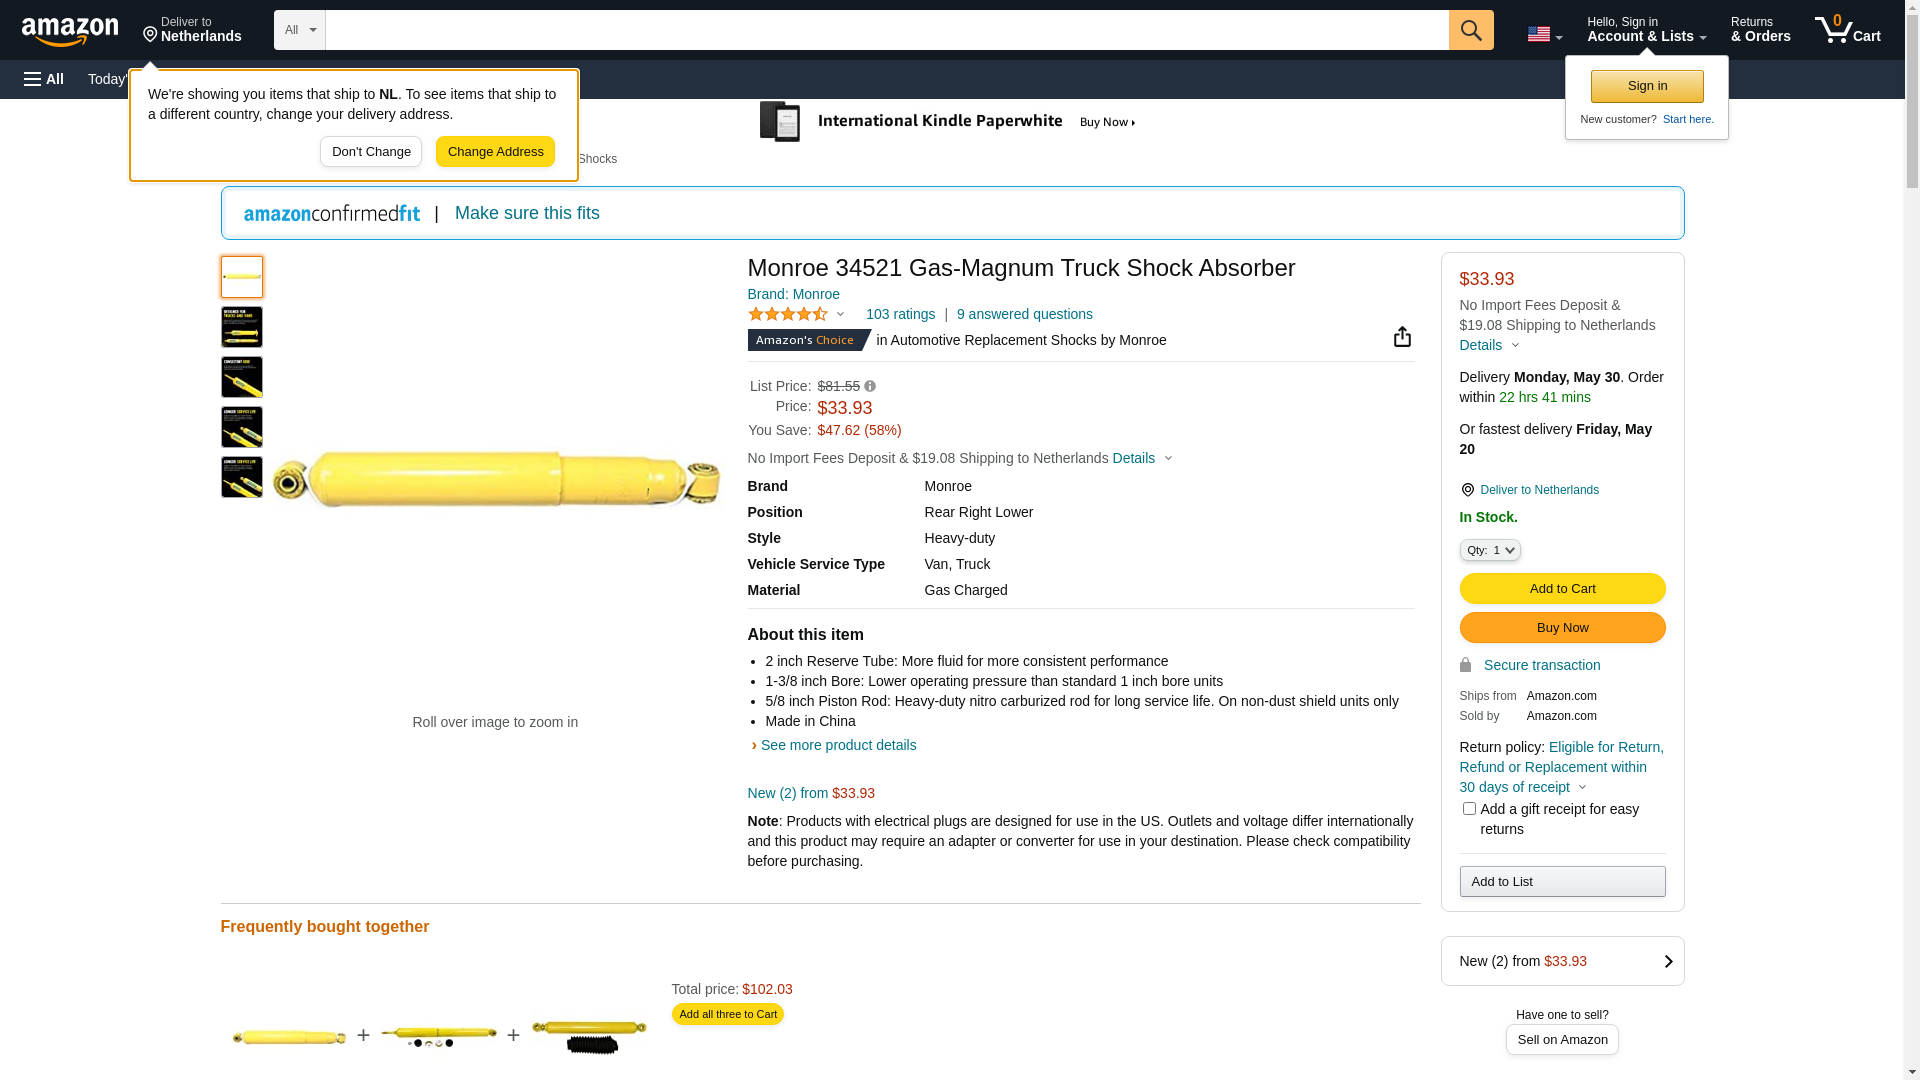Open Account & Lists menu
This screenshot has width=1920, height=1080.
pyautogui.click(x=1646, y=30)
